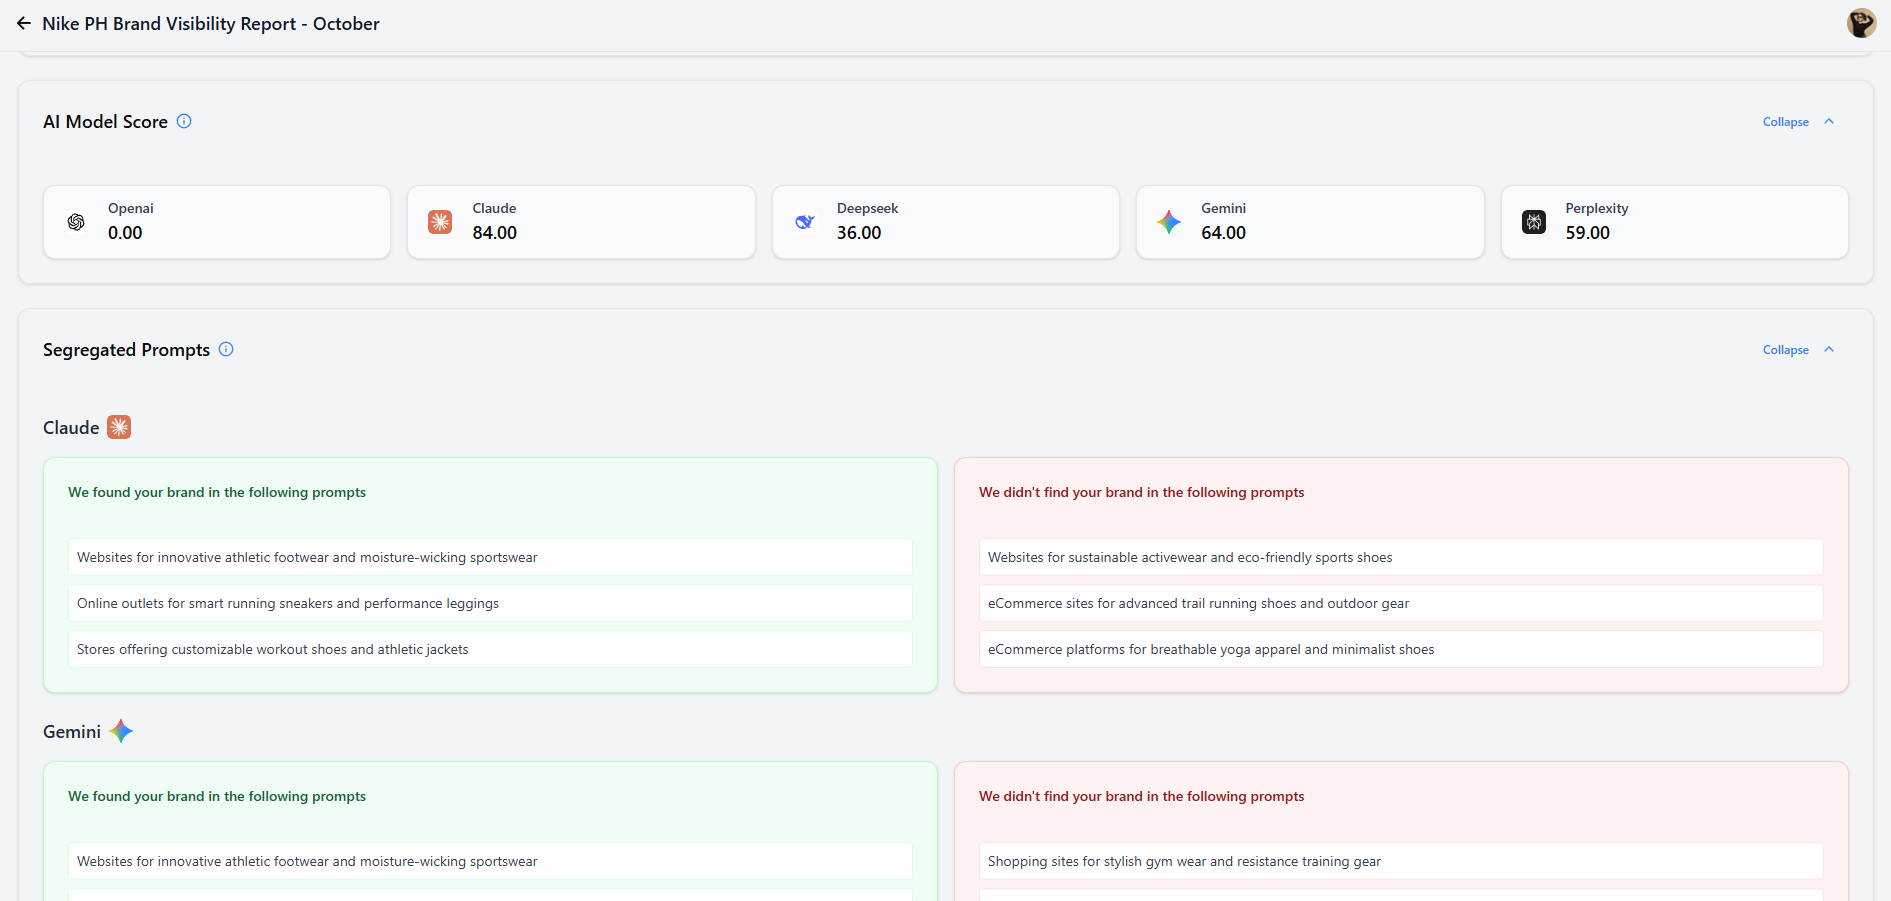This screenshot has height=901, width=1891.
Task: Open prompt about sustainable activewear
Action: [x=1400, y=557]
